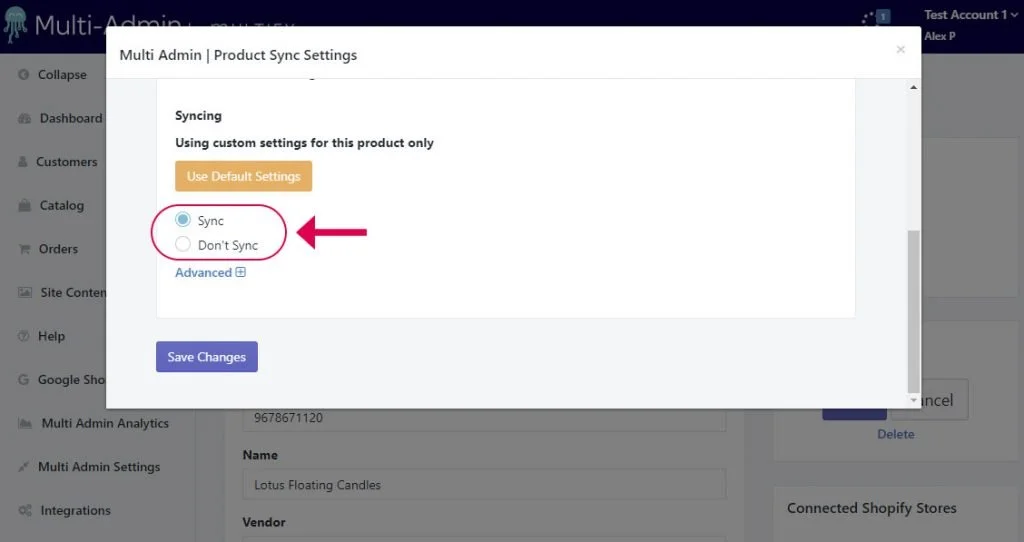Open Multi Admin Settings in the sidebar
The height and width of the screenshot is (542, 1024).
pyautogui.click(x=89, y=467)
